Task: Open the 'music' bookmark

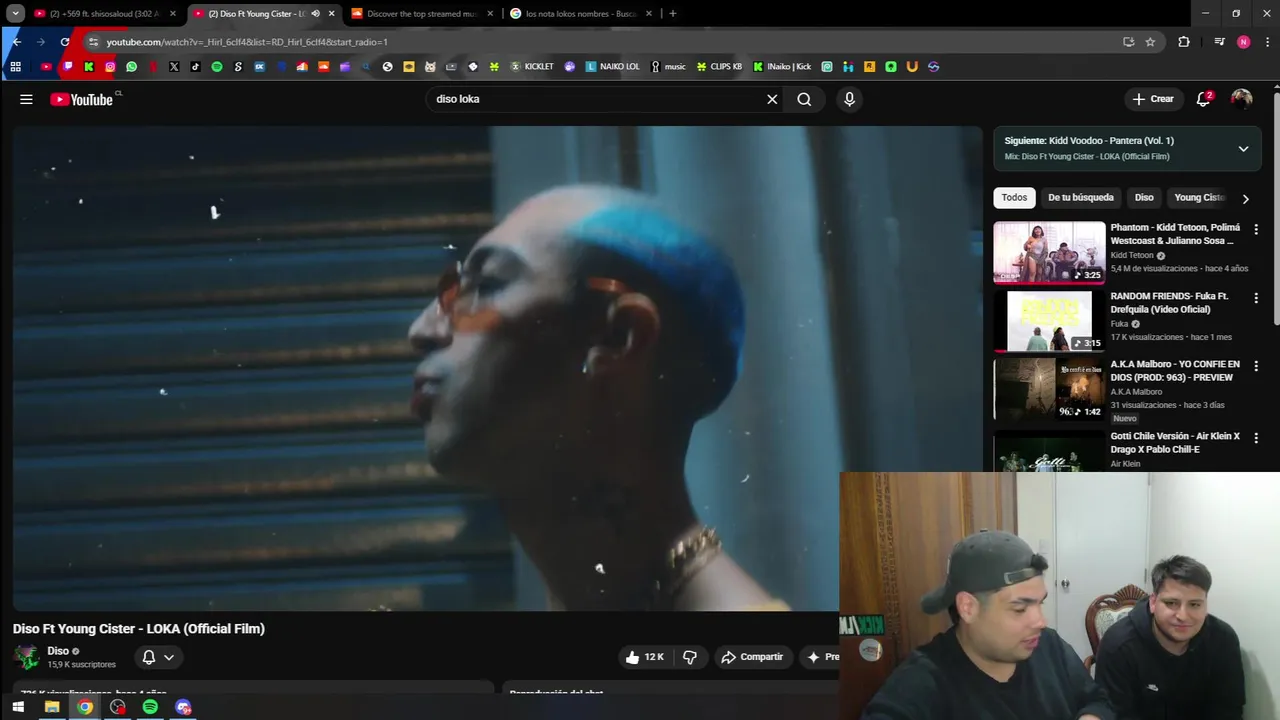Action: point(668,67)
